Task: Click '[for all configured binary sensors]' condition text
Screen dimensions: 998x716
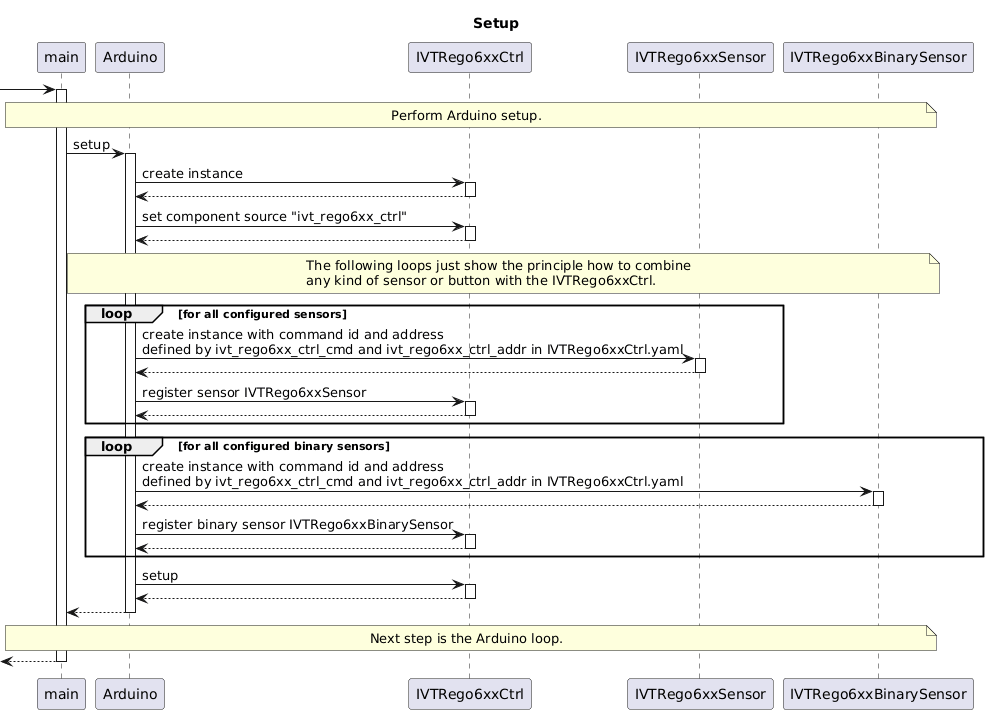Action: (x=284, y=446)
